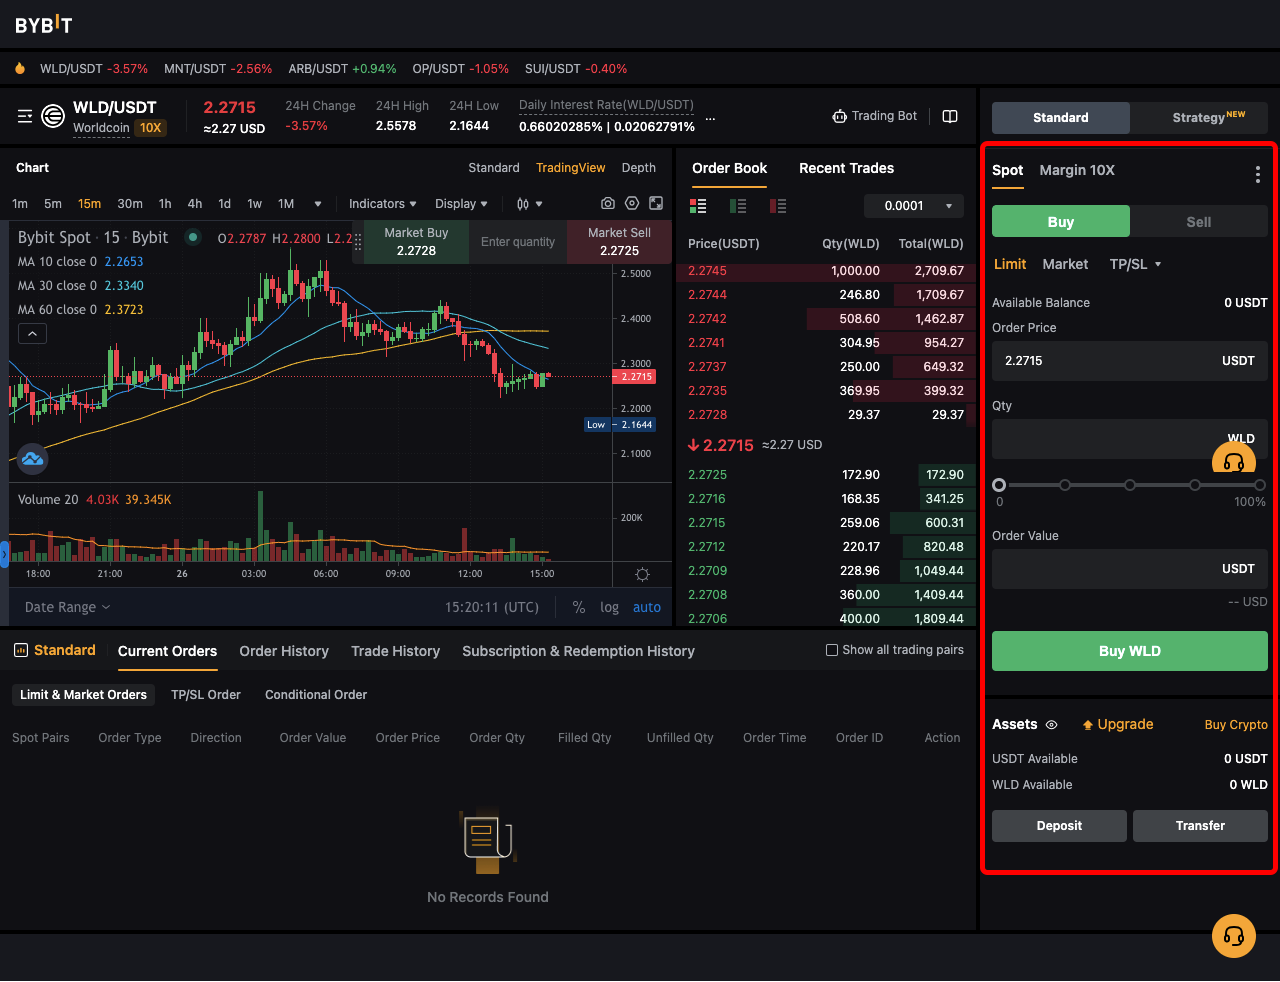
Task: Toggle the percent scale on chart
Action: (x=578, y=607)
